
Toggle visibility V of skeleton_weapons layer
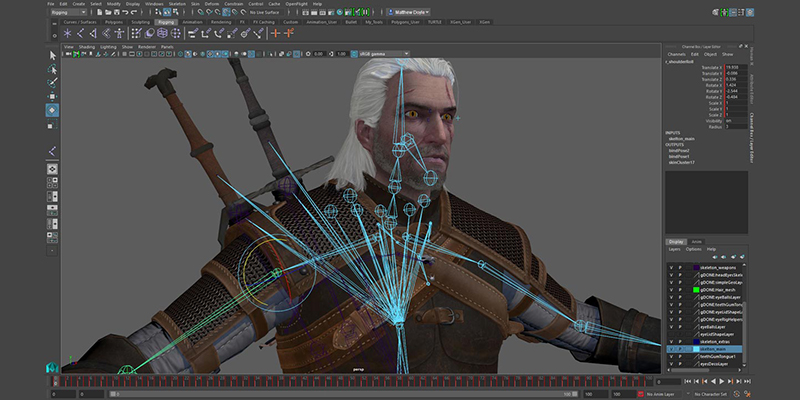pyautogui.click(x=671, y=267)
